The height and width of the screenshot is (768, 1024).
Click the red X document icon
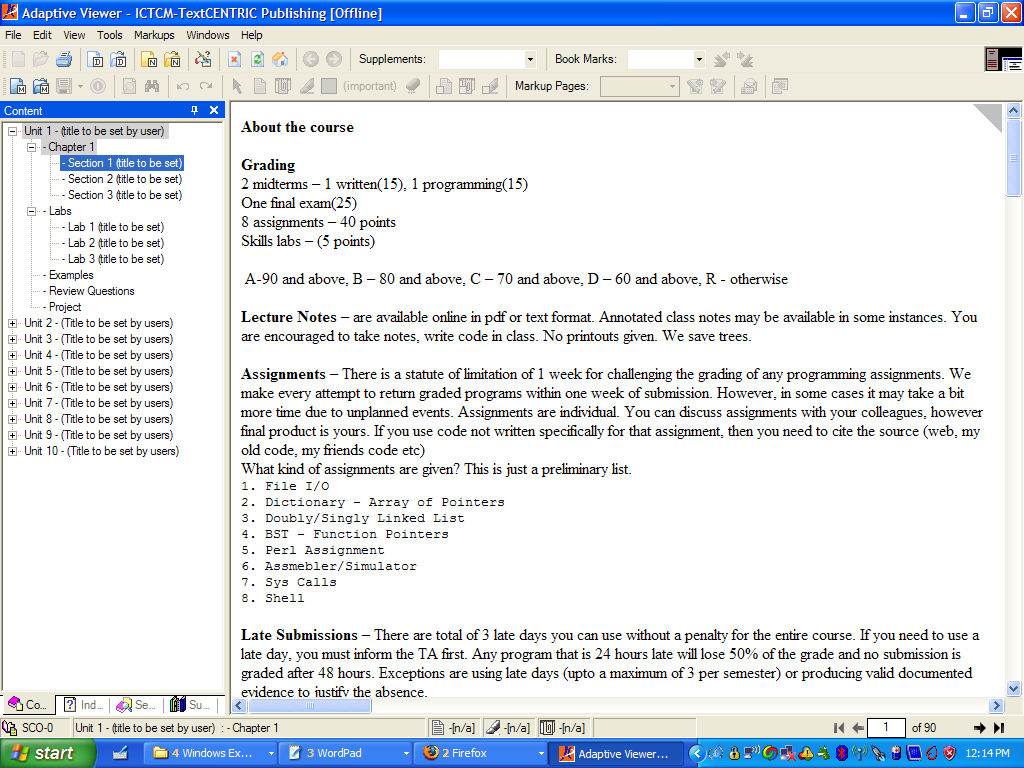click(x=234, y=59)
